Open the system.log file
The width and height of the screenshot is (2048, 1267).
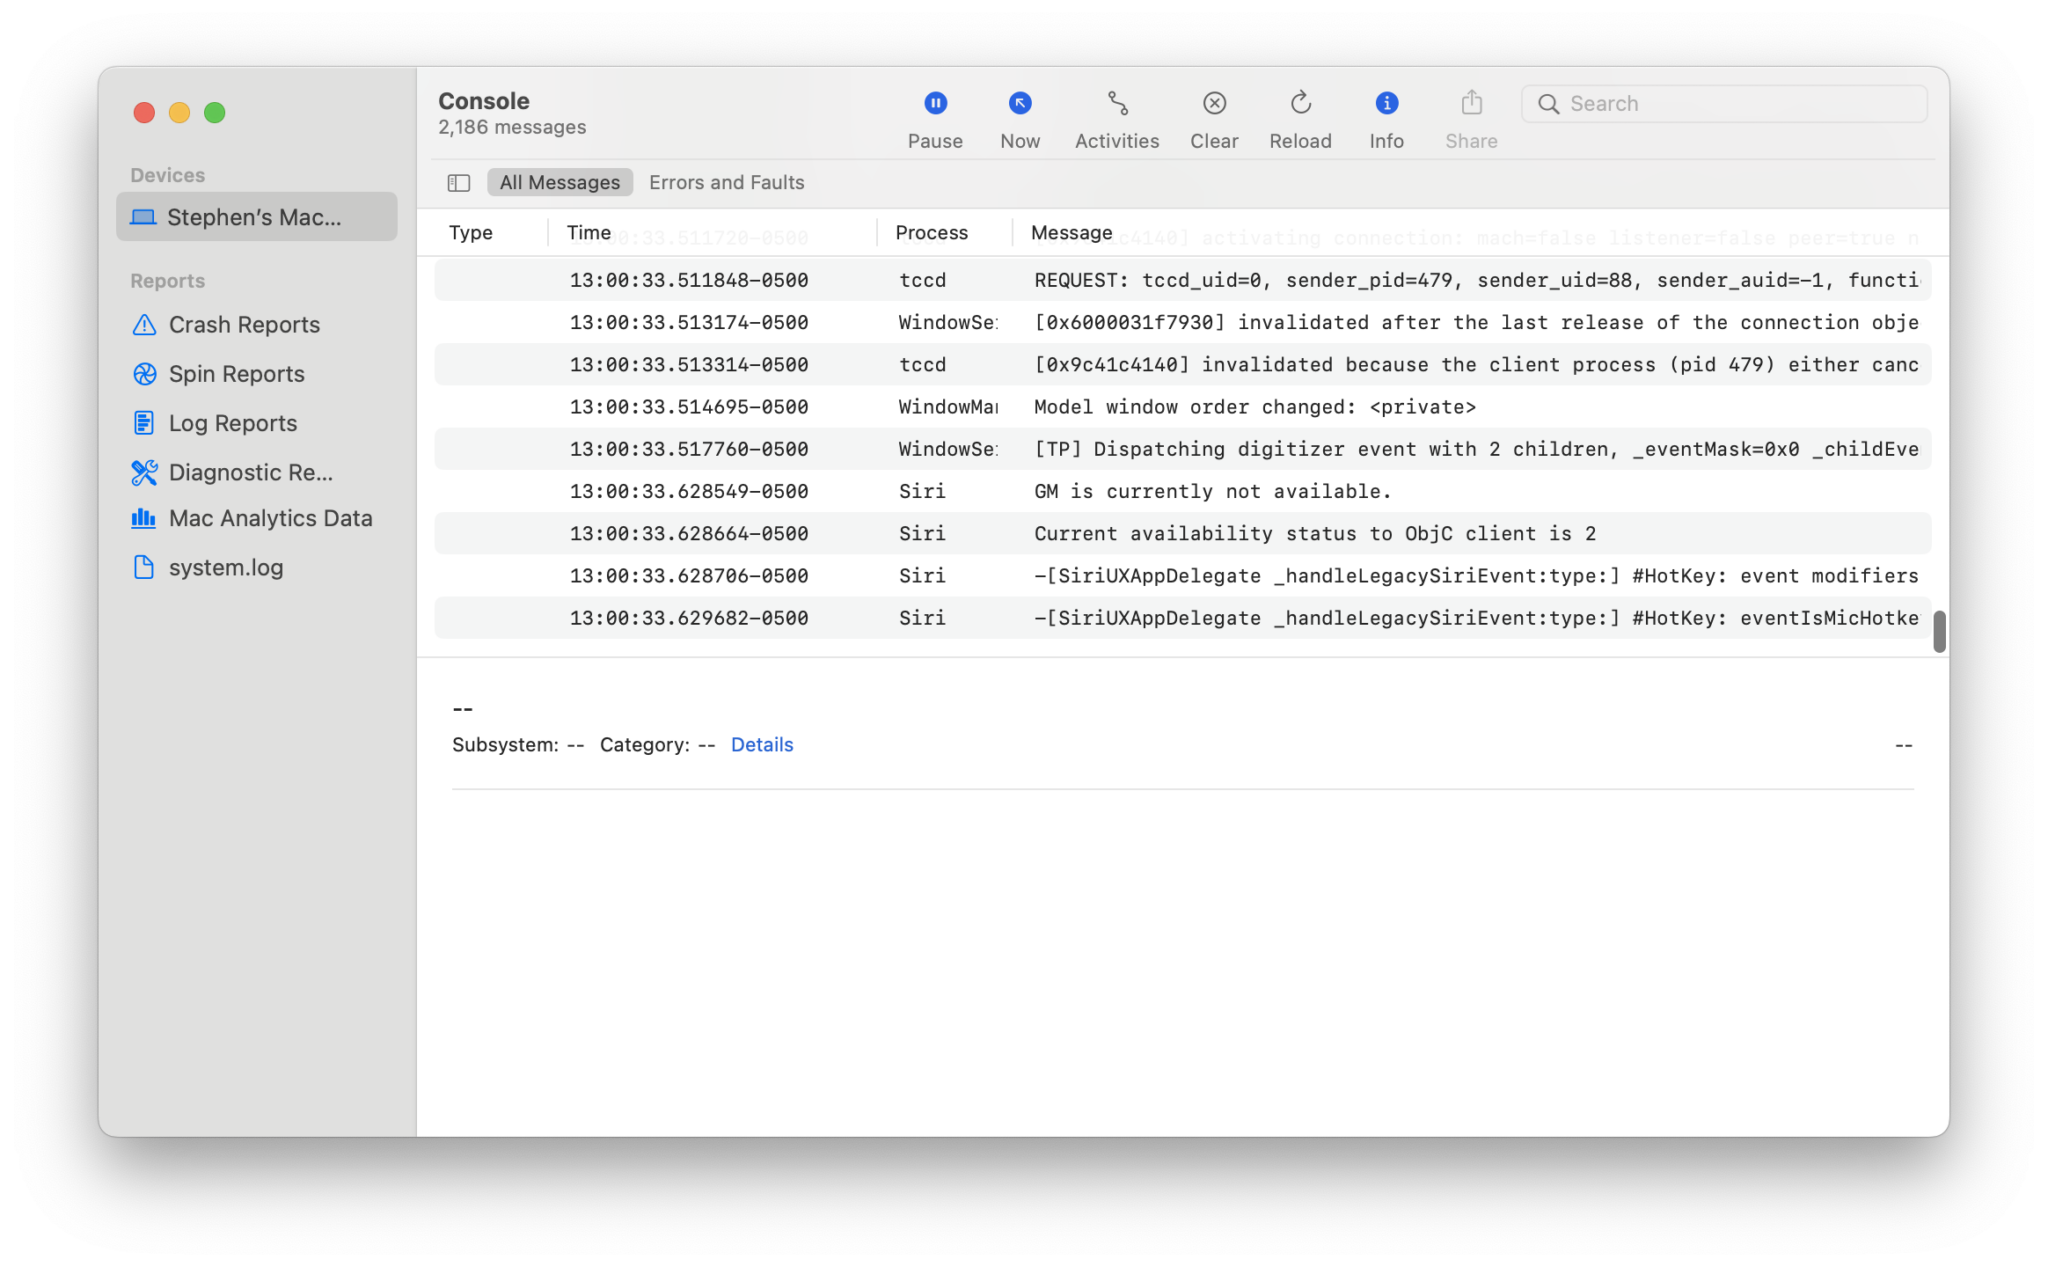tap(225, 567)
